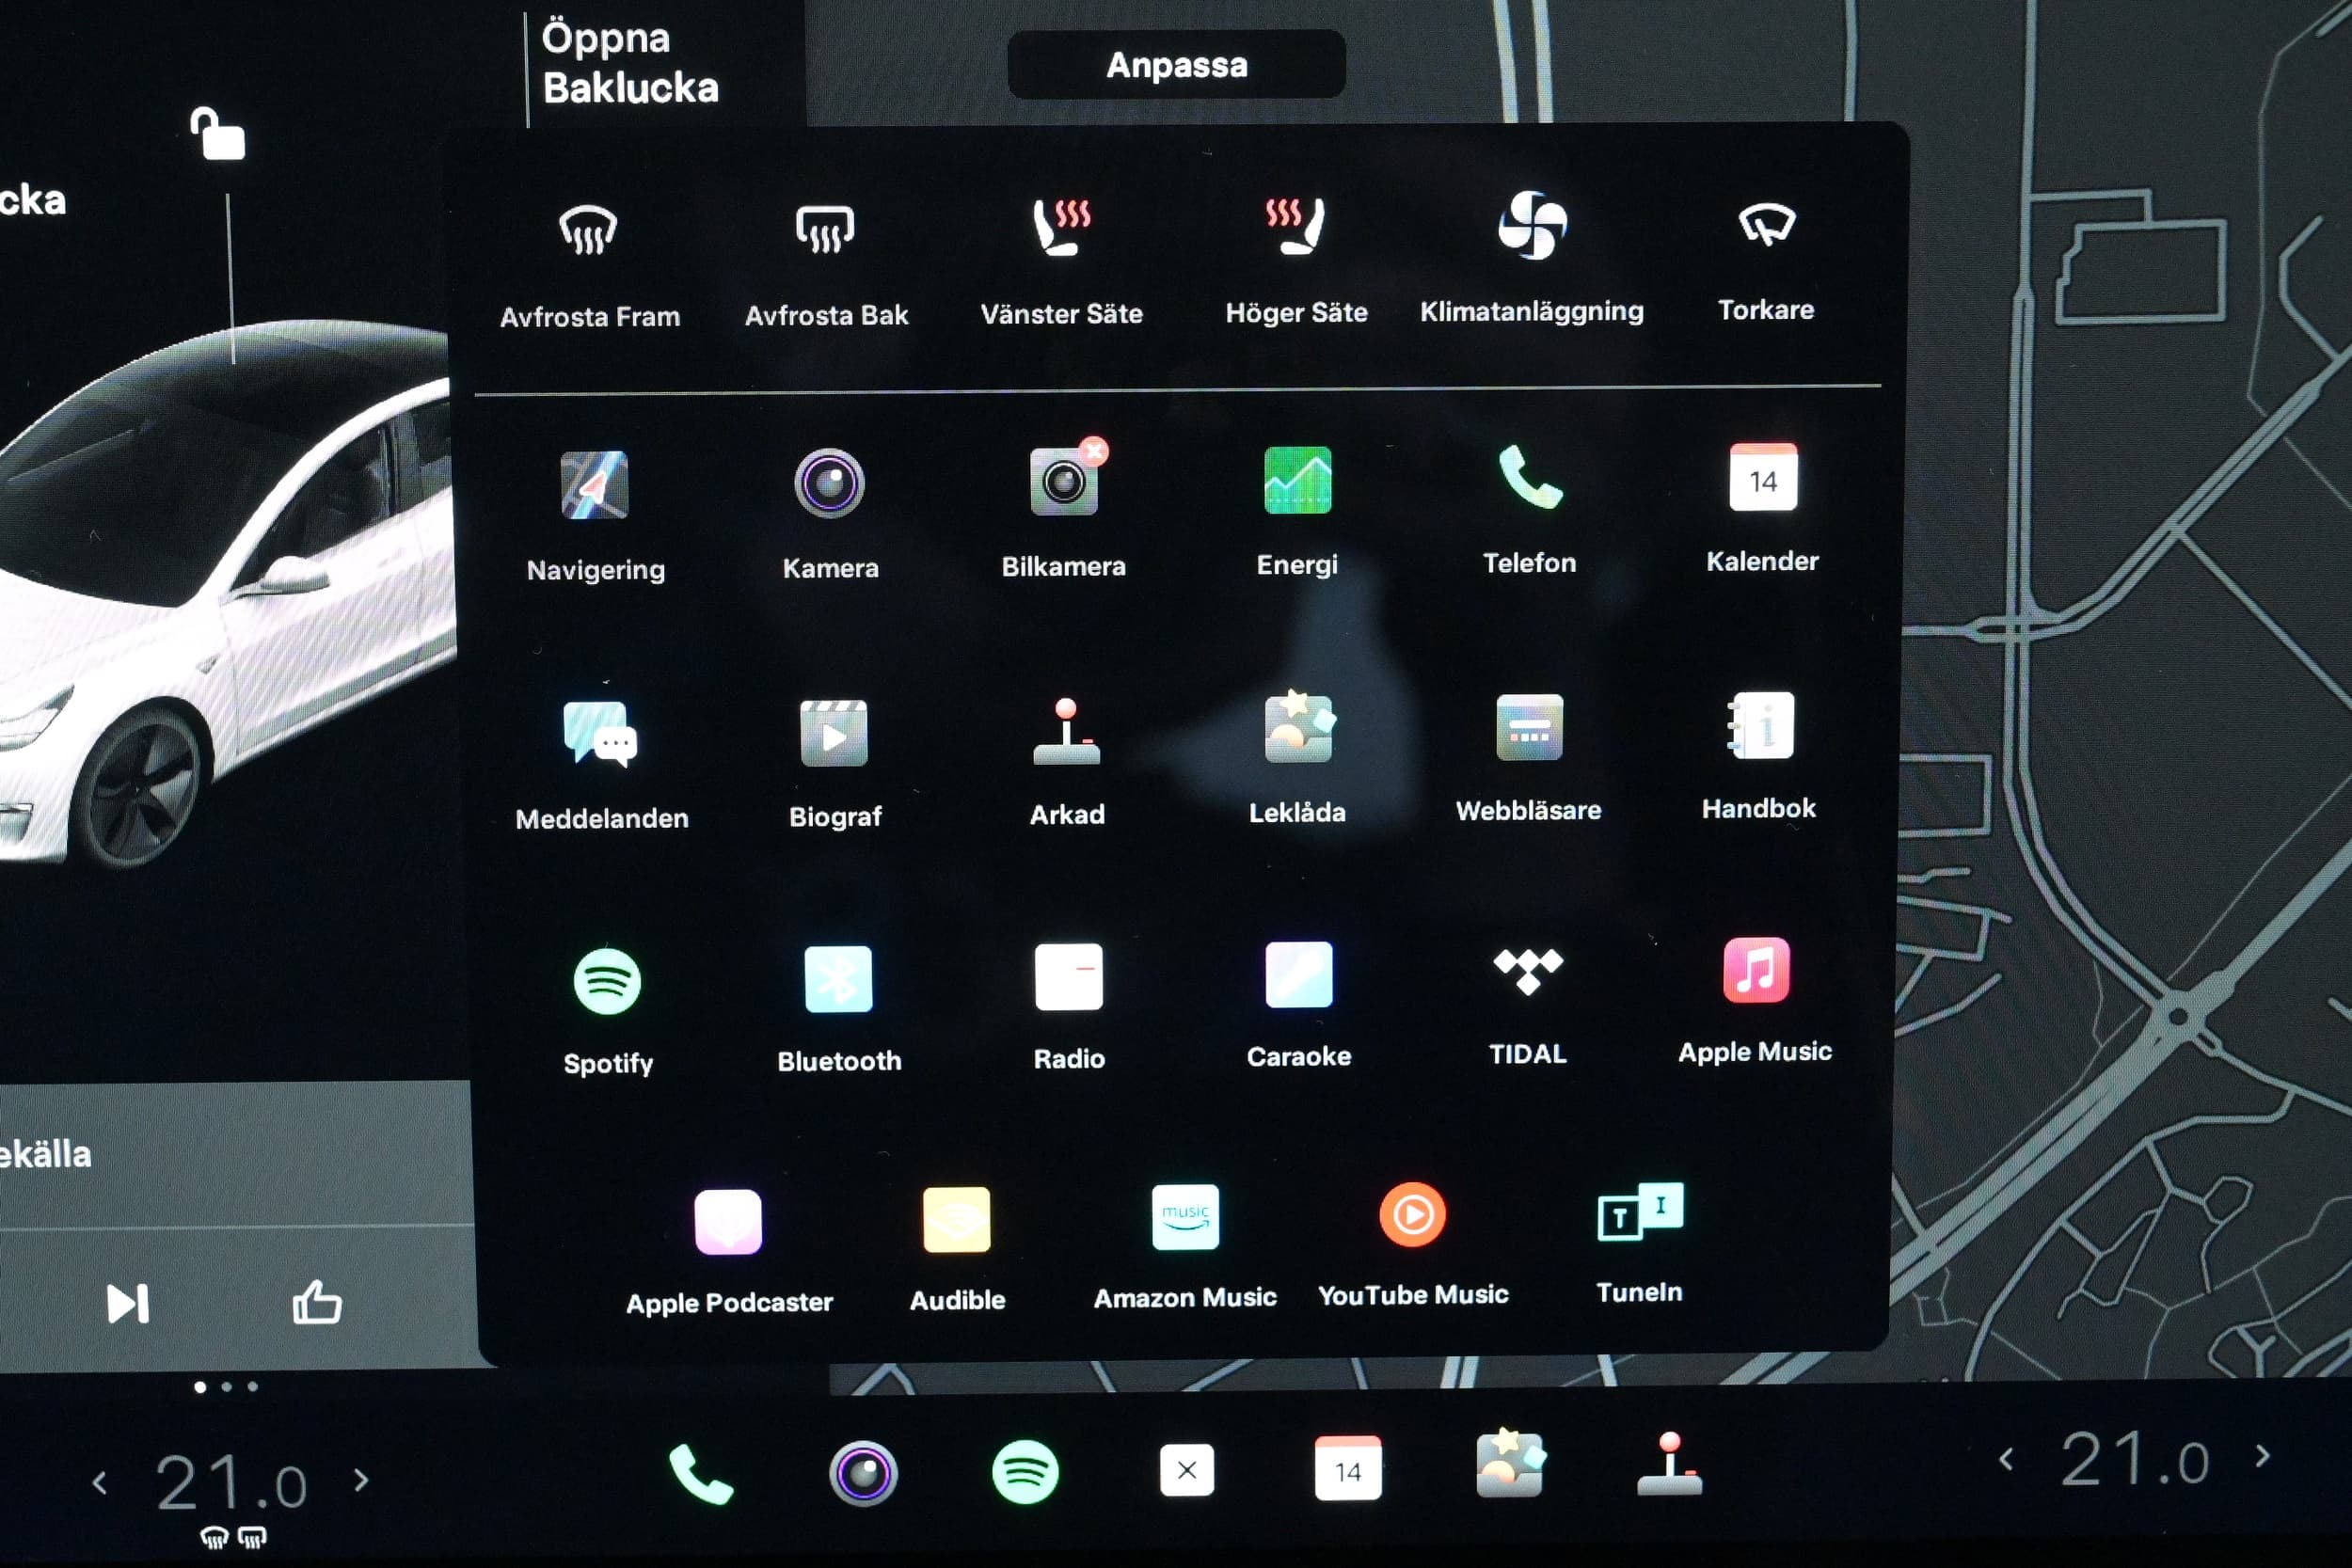
Task: Like the current track with thumbs-up
Action: (317, 1303)
